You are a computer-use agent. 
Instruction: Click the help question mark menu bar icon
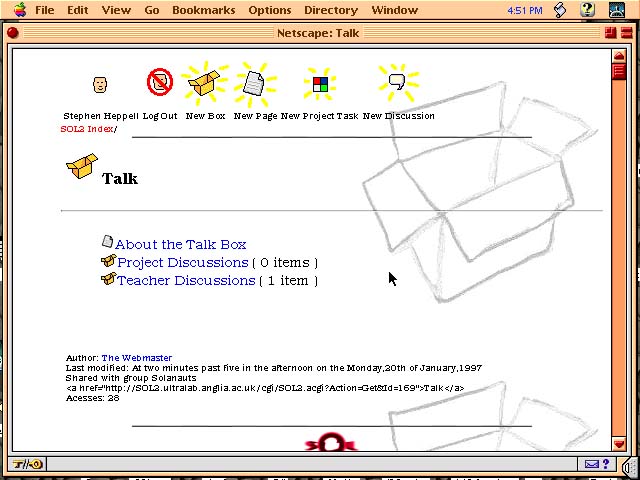(587, 9)
